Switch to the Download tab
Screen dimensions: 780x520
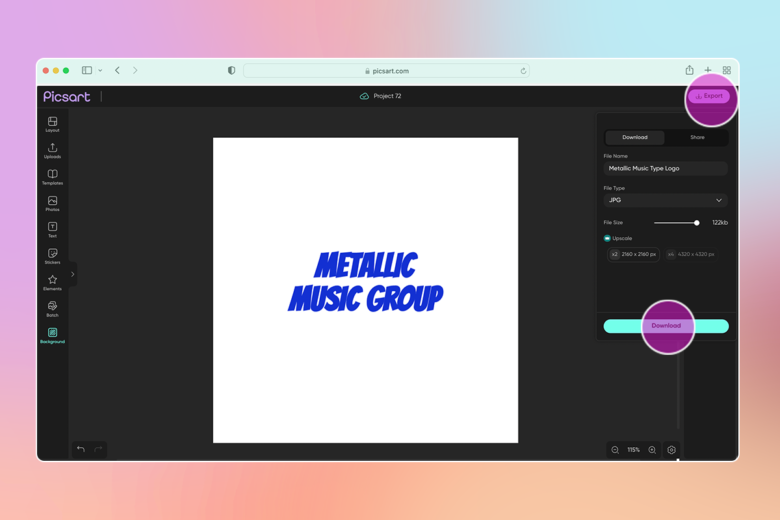[x=635, y=137]
